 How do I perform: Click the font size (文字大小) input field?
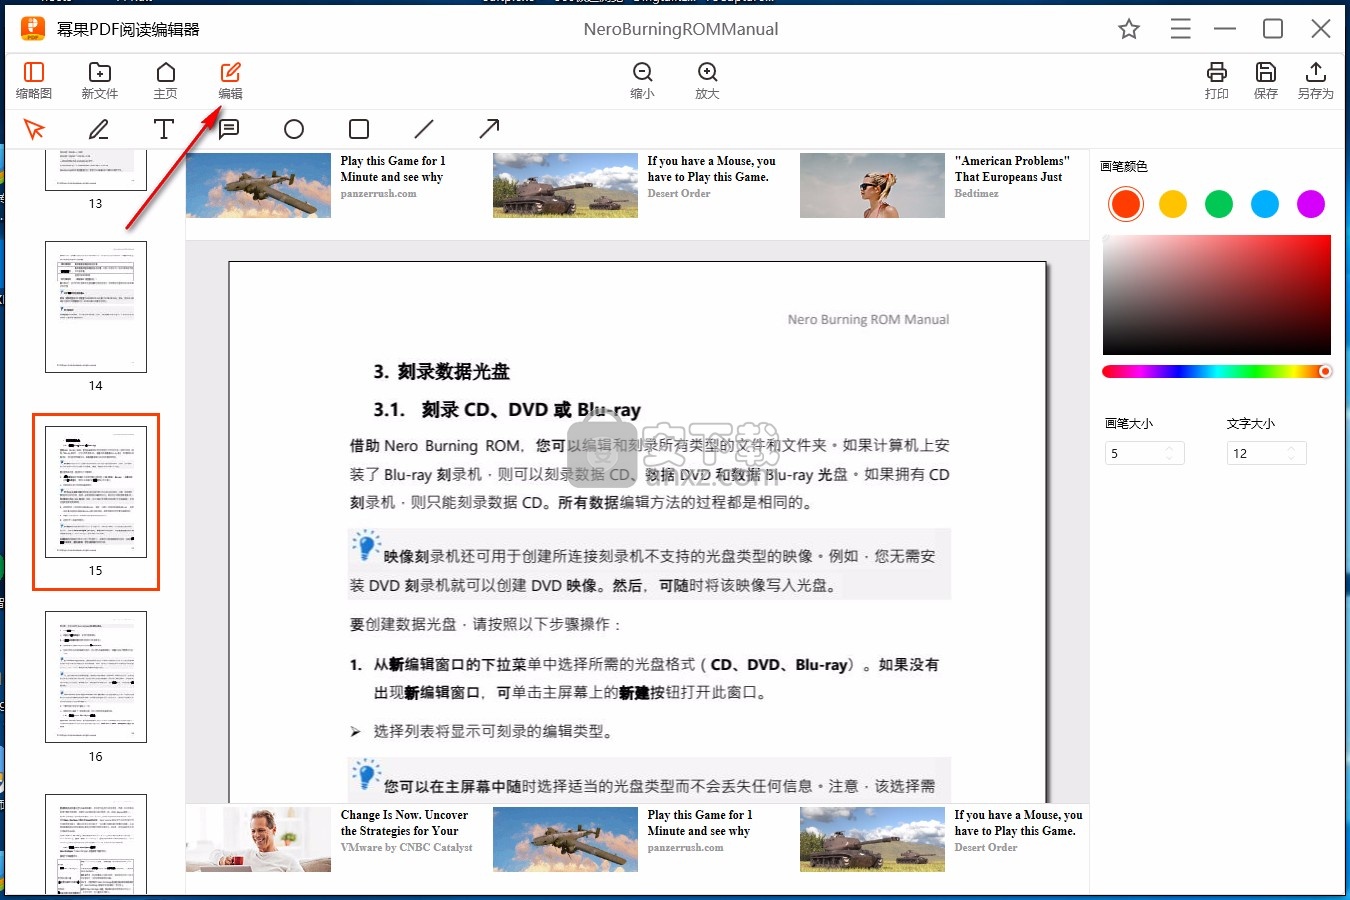pos(1267,453)
